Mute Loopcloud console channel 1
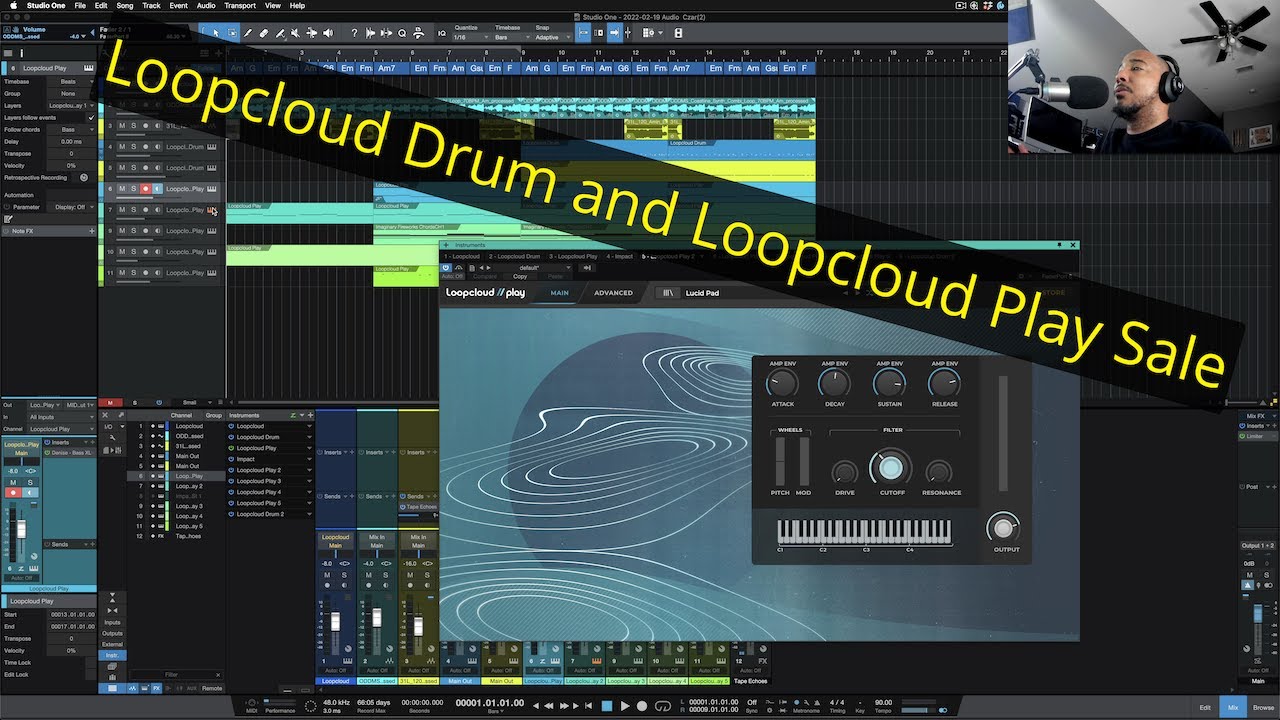 tap(329, 574)
